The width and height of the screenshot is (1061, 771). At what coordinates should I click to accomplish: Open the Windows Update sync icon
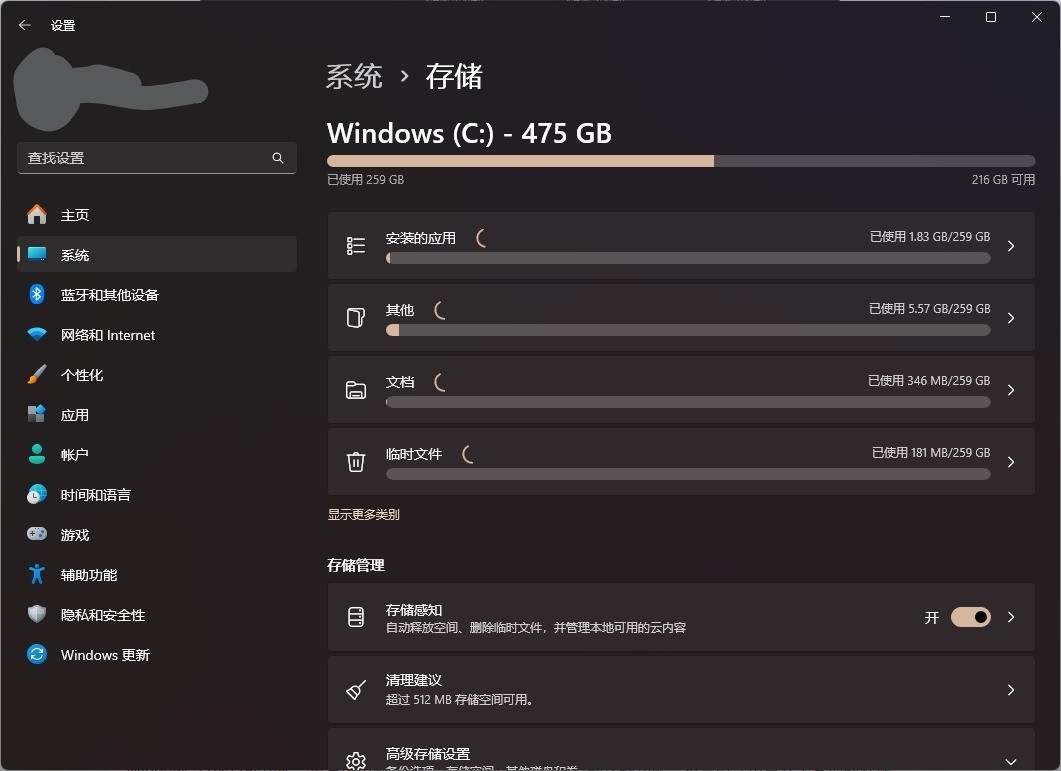click(x=37, y=655)
